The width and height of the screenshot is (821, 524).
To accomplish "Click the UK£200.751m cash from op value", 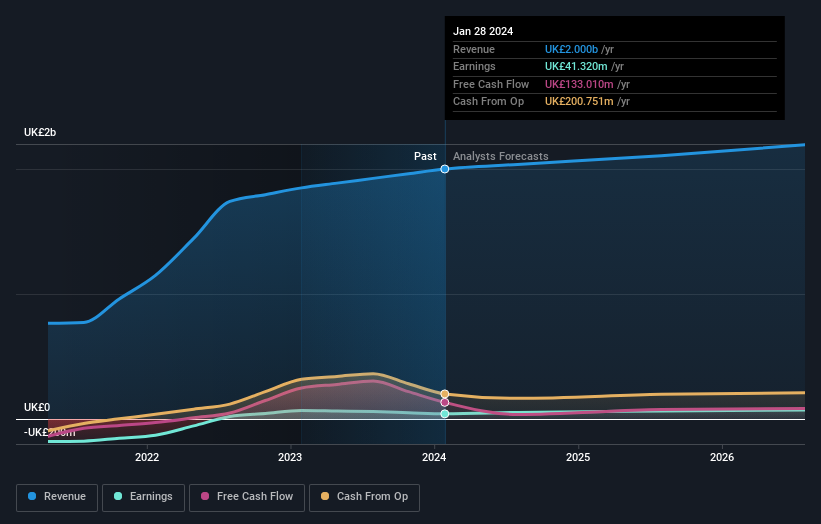I will click(x=579, y=102).
